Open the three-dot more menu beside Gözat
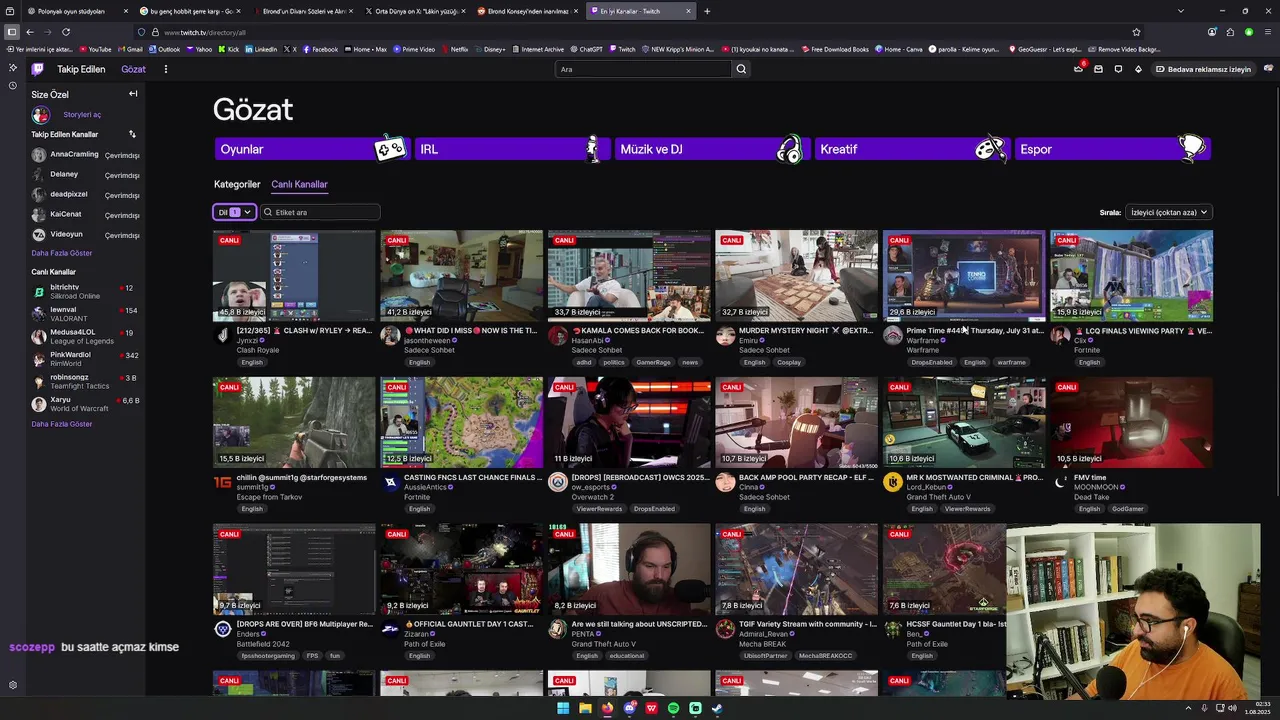 [x=166, y=69]
